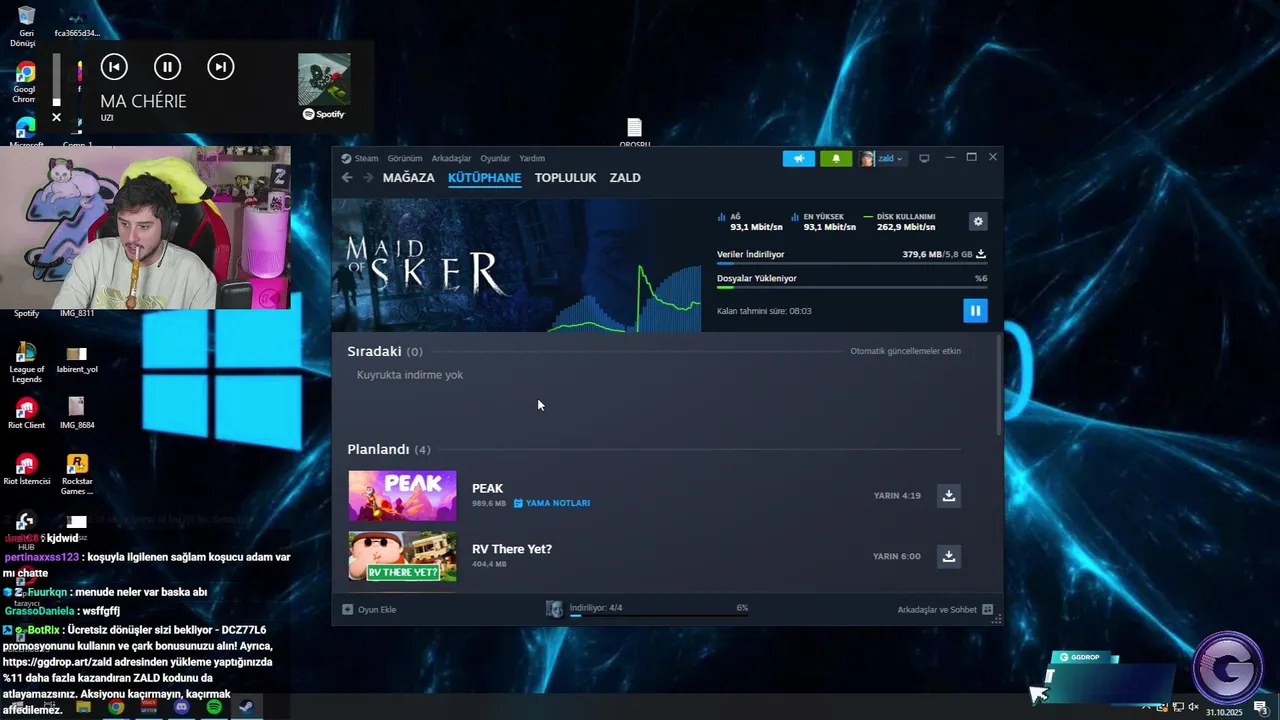
Task: Start PEAK download now
Action: click(x=949, y=495)
